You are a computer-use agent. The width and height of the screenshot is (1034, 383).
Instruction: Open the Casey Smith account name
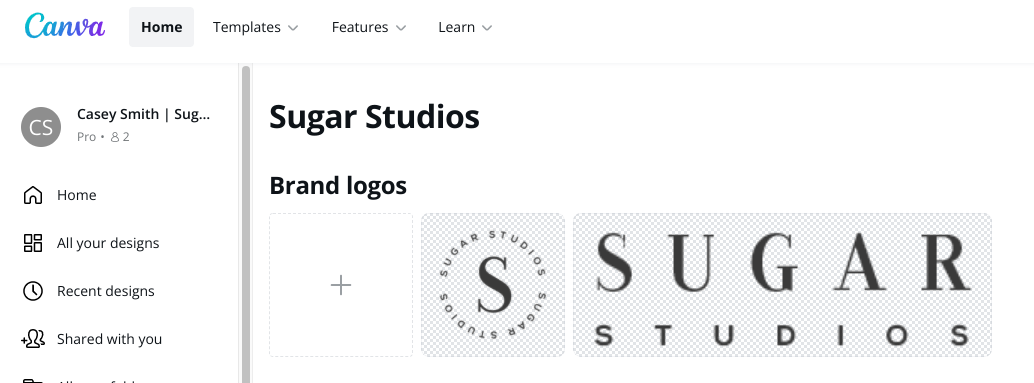(143, 114)
